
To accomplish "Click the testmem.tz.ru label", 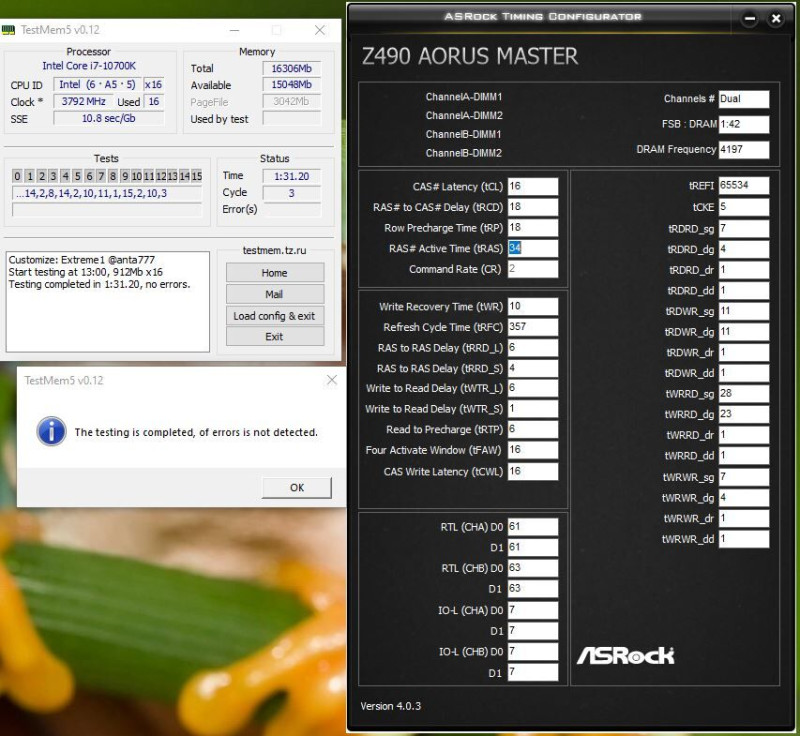I will click(274, 250).
